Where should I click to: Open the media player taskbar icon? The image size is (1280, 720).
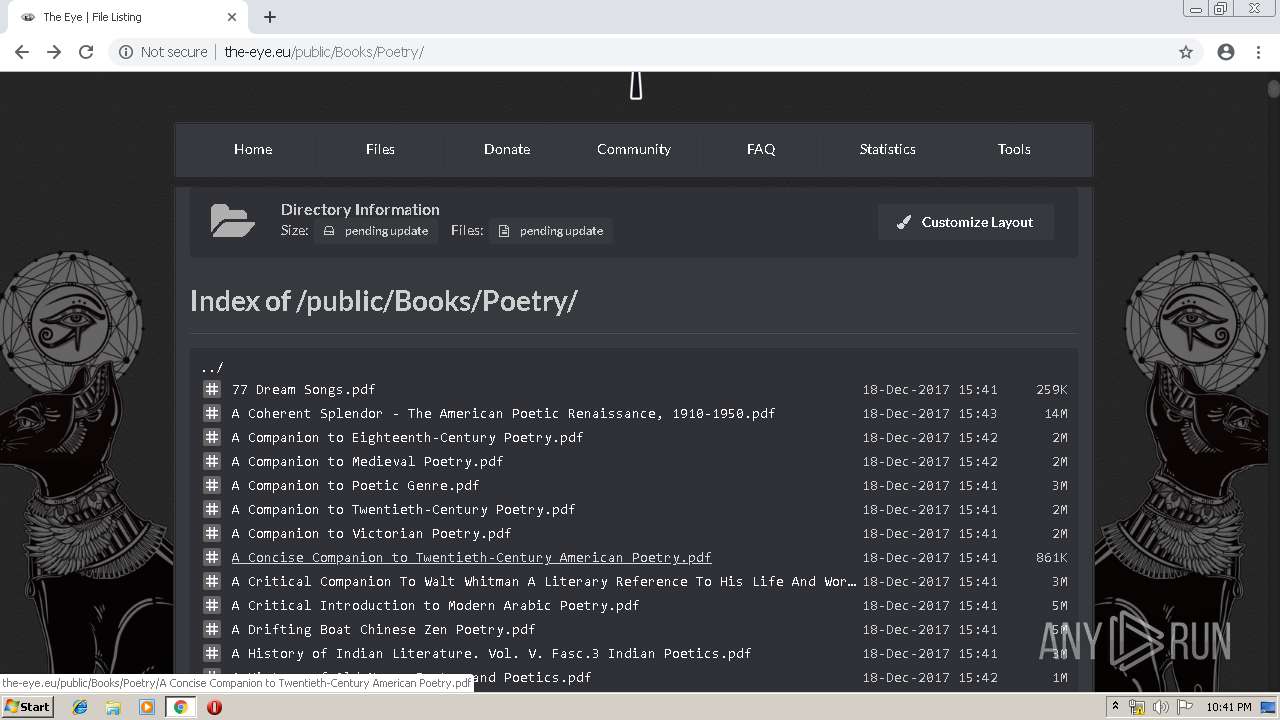tap(147, 707)
